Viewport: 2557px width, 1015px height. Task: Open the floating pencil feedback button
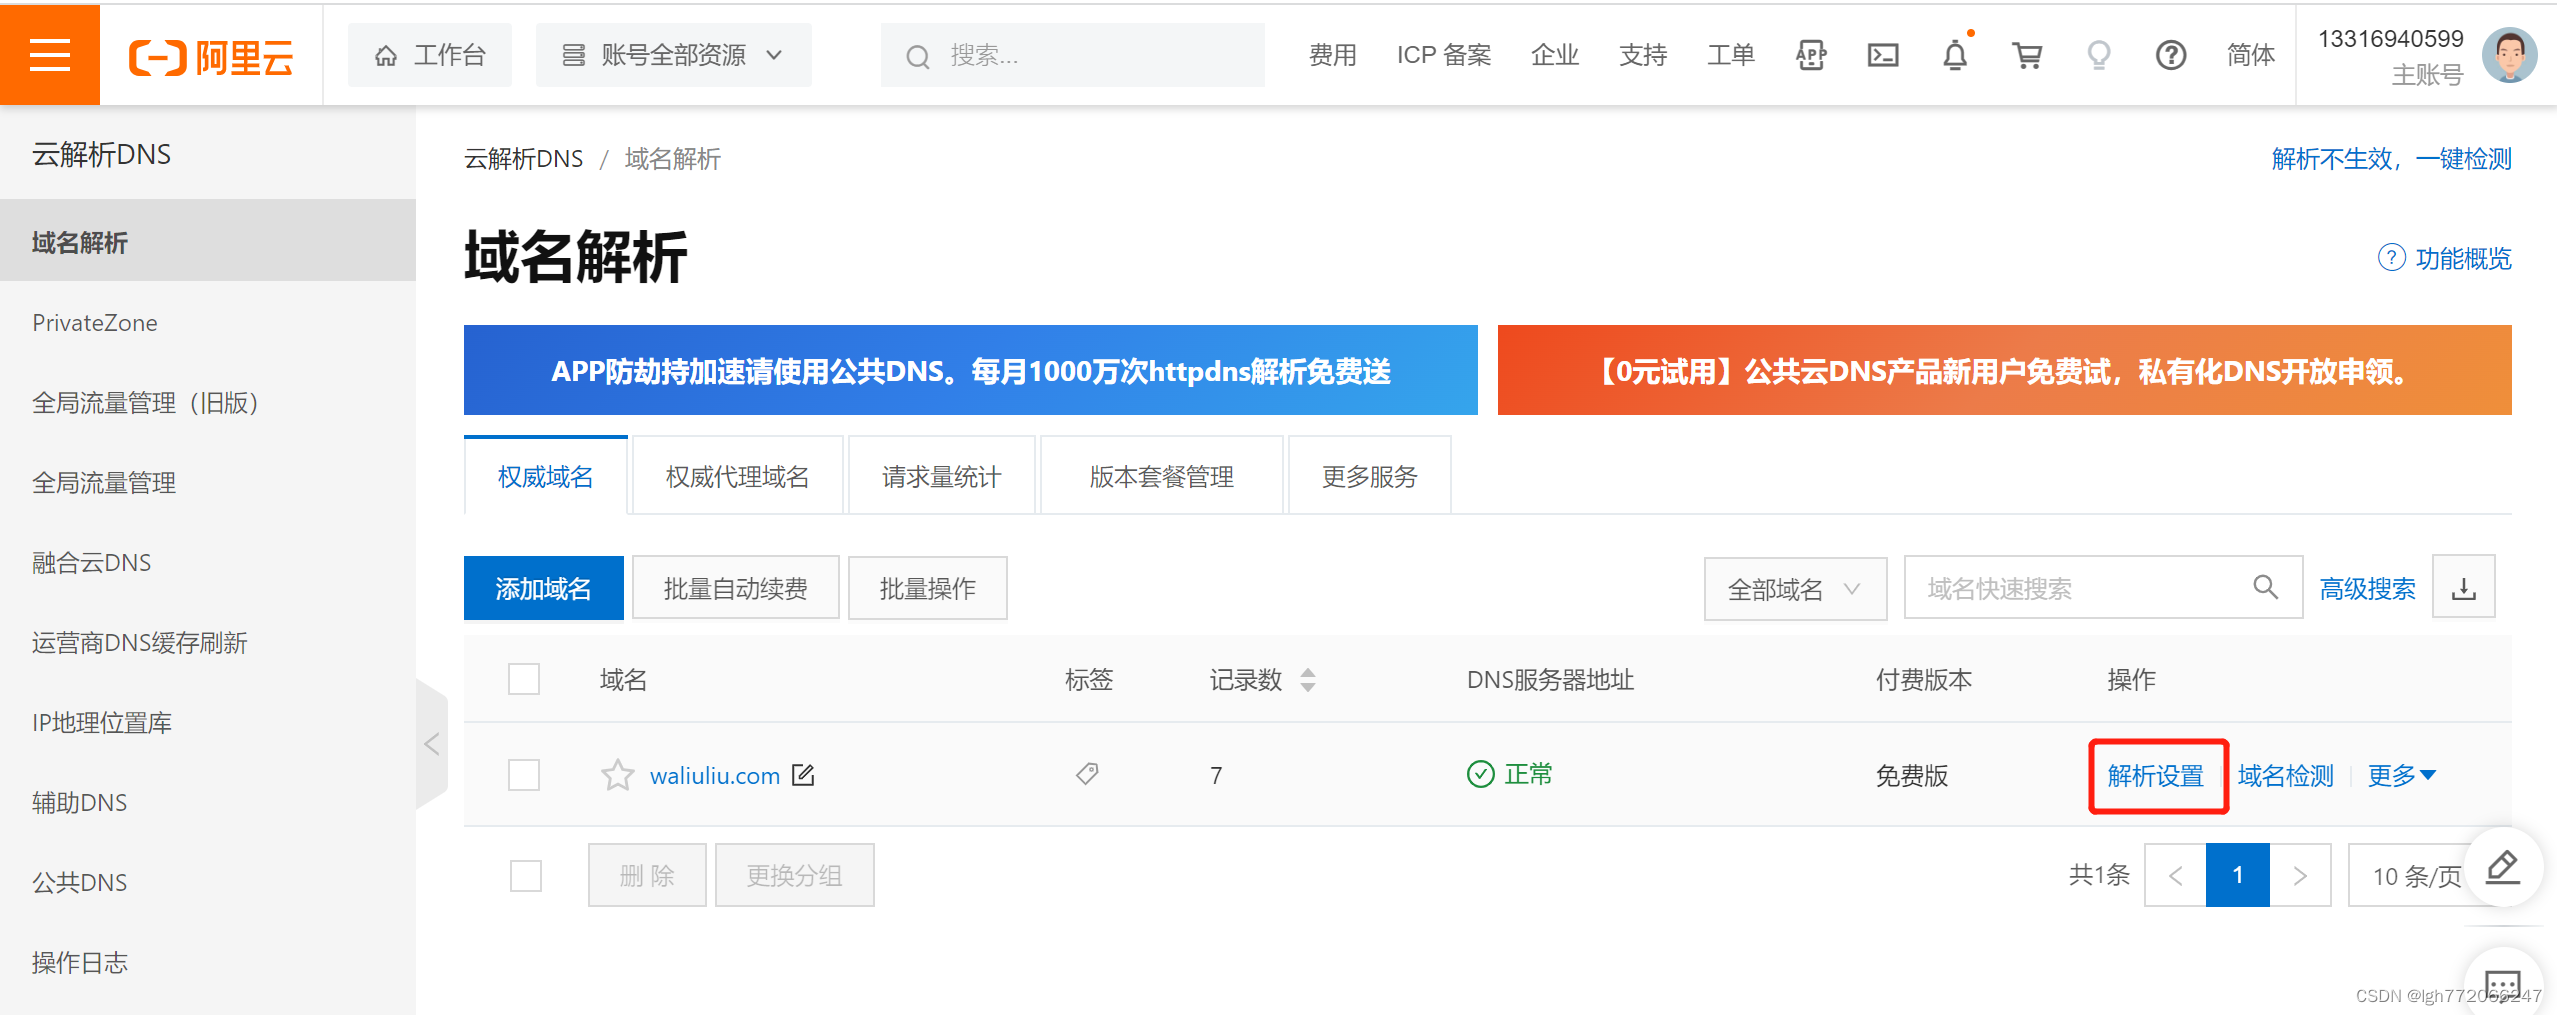click(2504, 867)
